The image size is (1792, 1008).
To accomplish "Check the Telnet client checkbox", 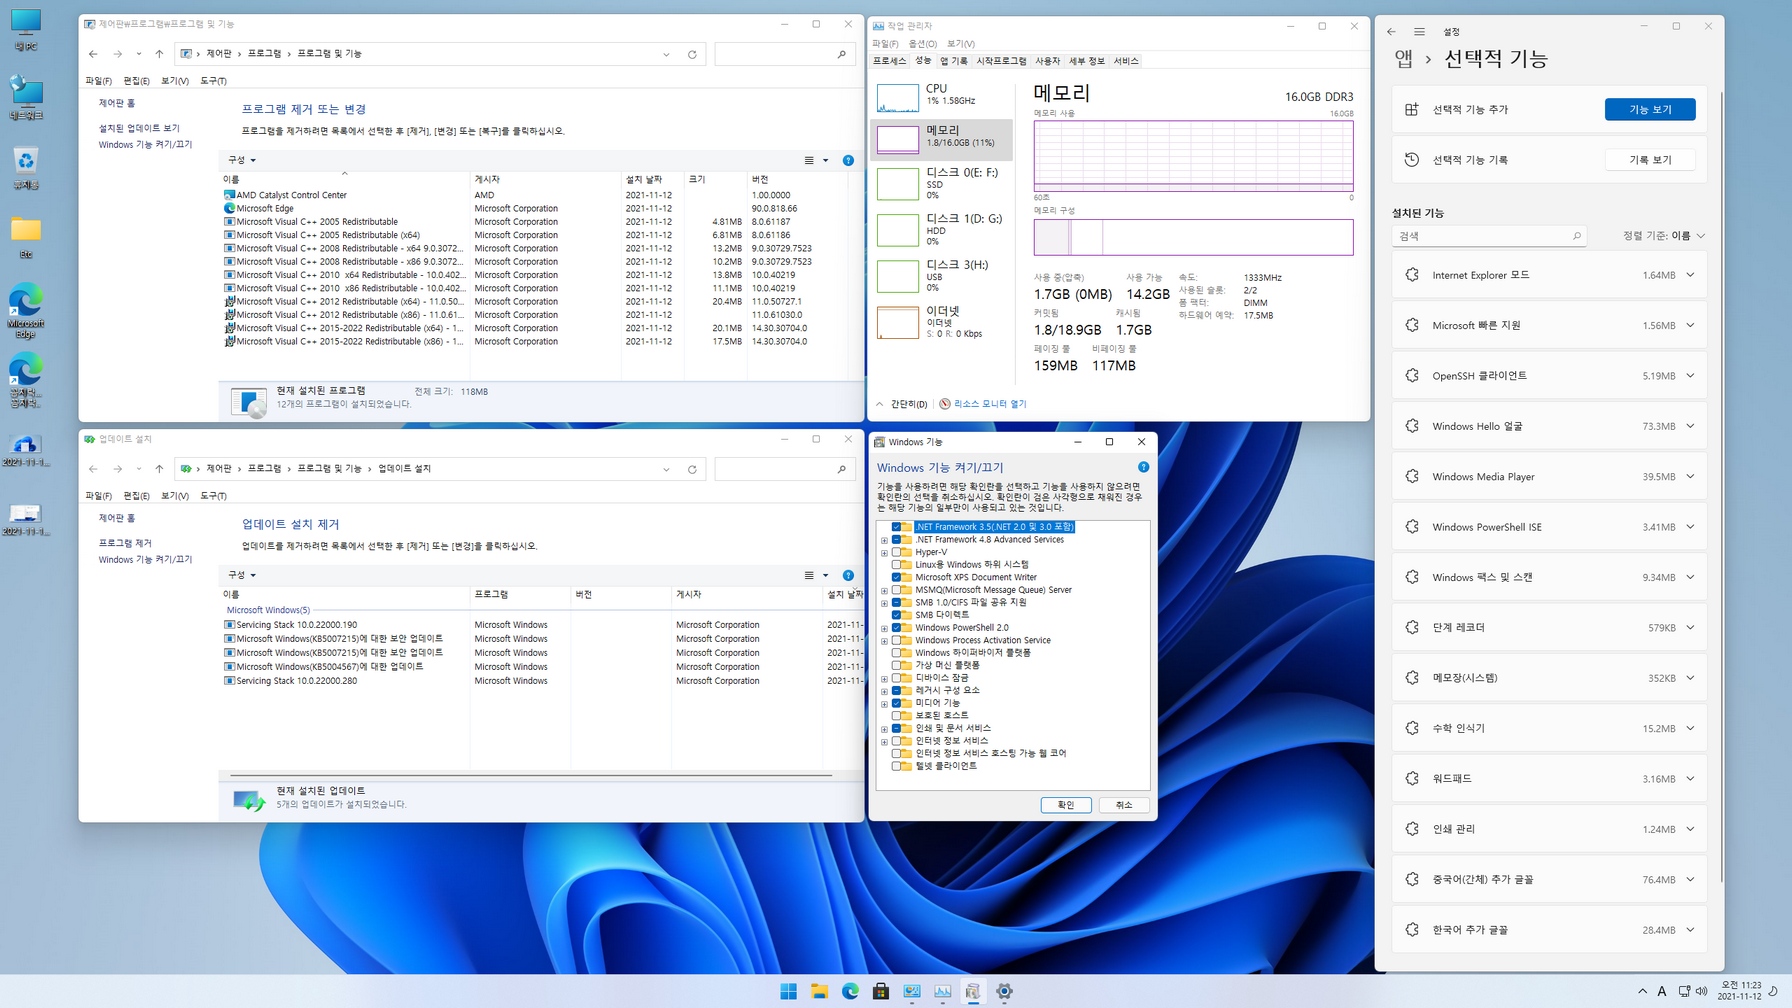I will (x=896, y=766).
